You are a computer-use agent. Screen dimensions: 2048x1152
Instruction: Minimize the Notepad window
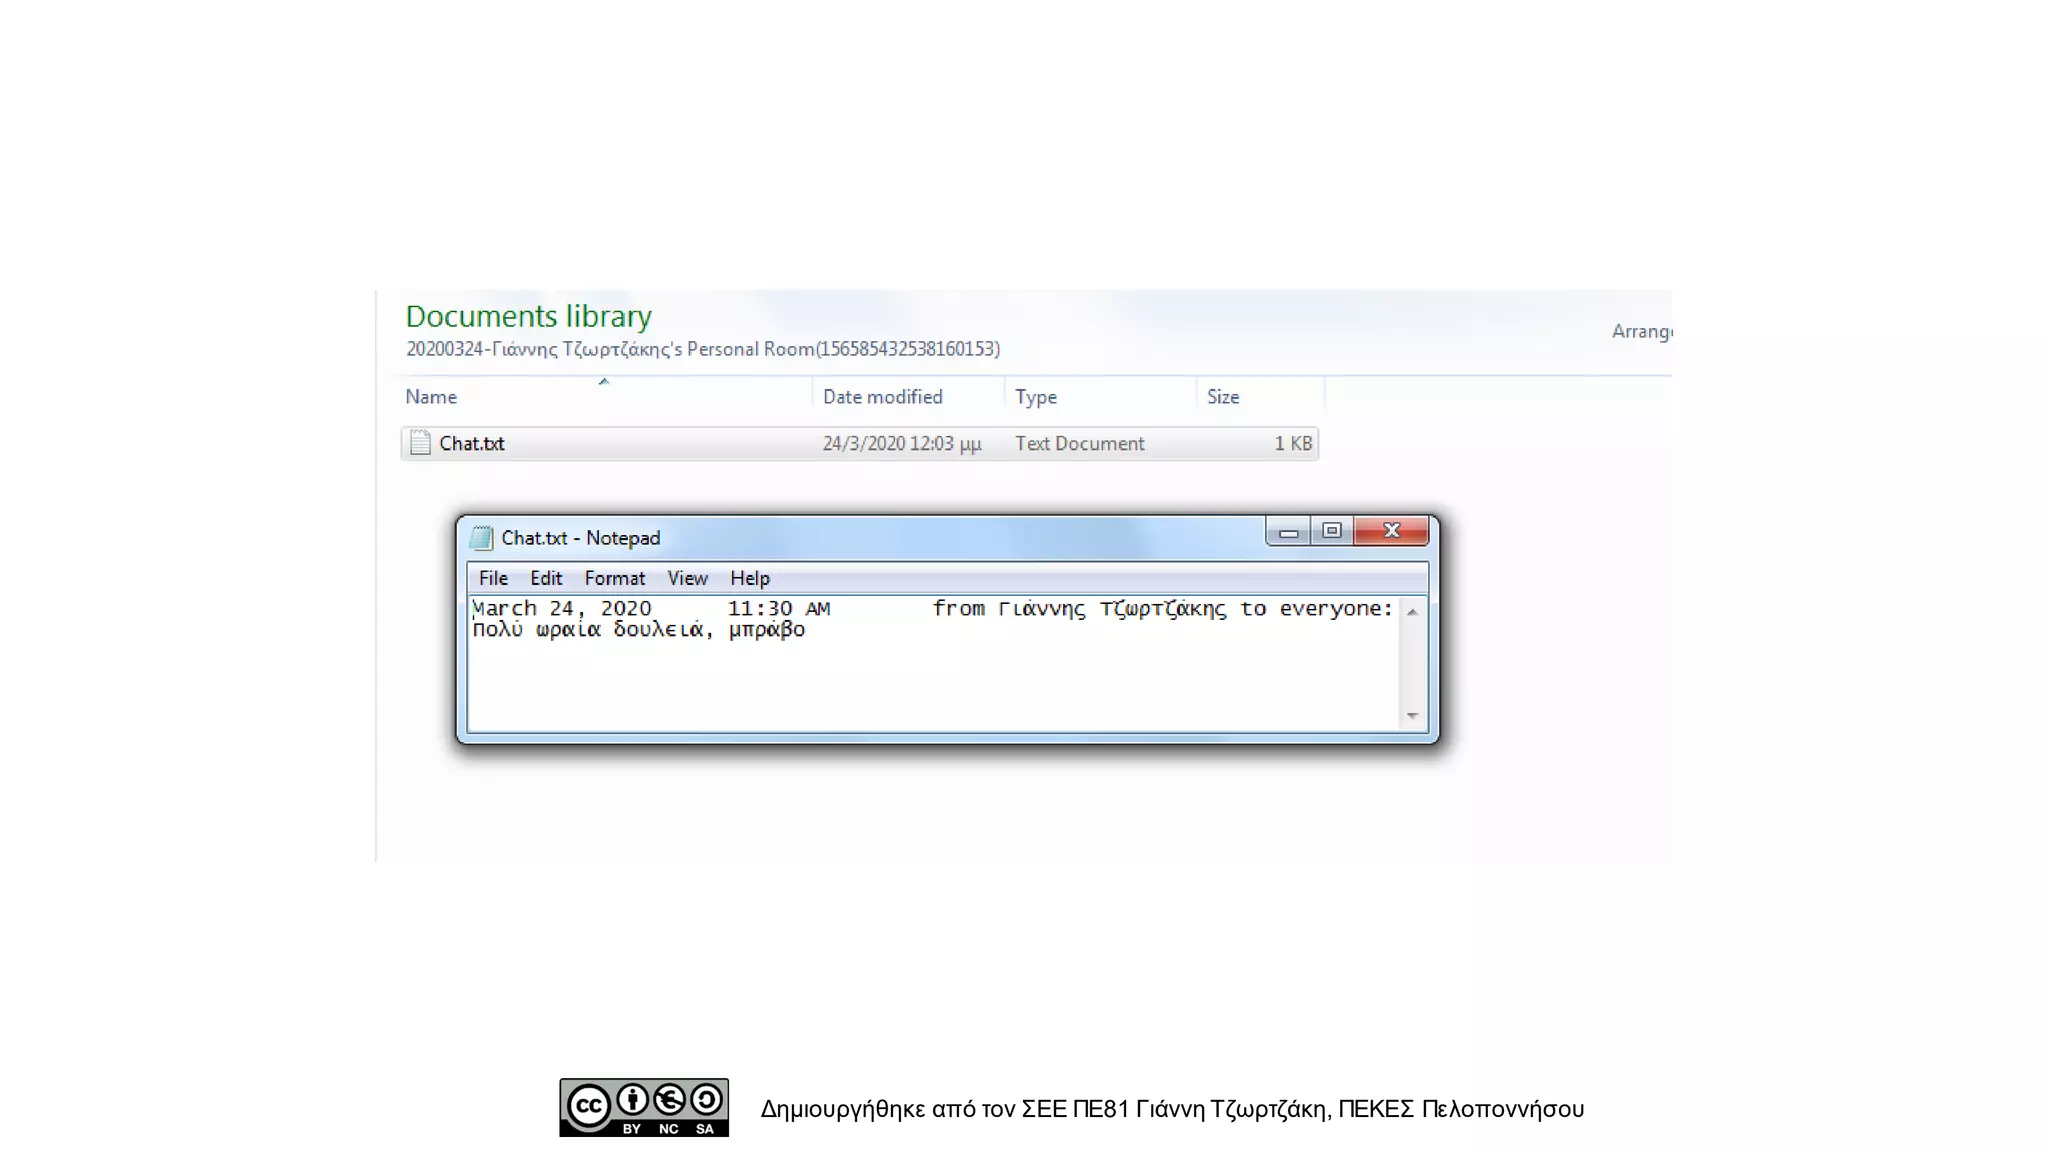(1288, 532)
